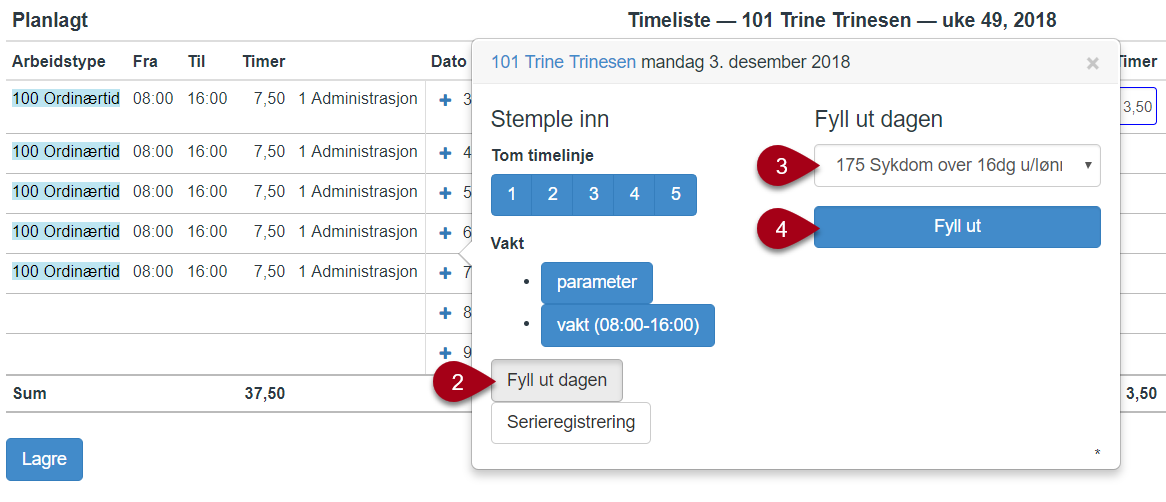
Task: Click the plus icon on the second date row
Action: [x=445, y=153]
